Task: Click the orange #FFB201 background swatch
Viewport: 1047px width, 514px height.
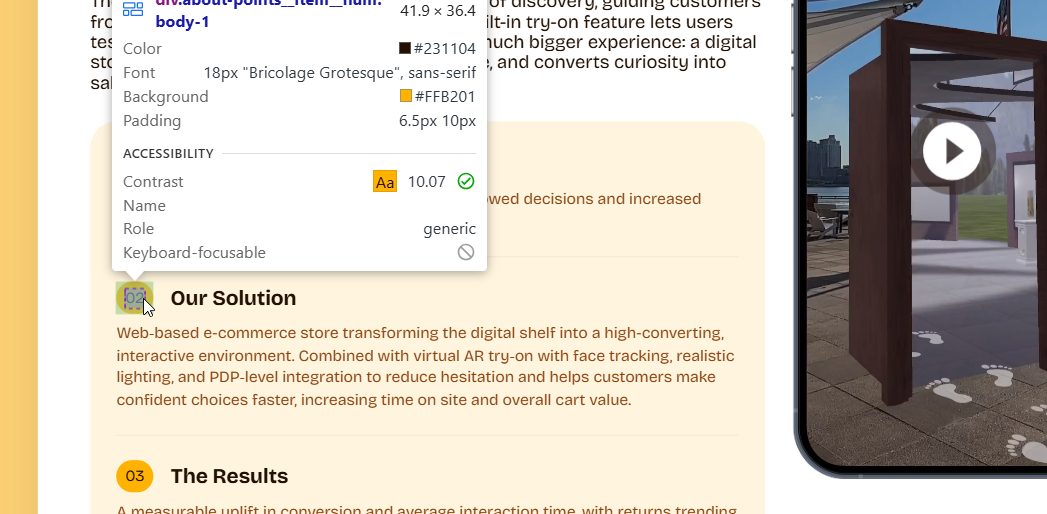Action: click(x=405, y=96)
